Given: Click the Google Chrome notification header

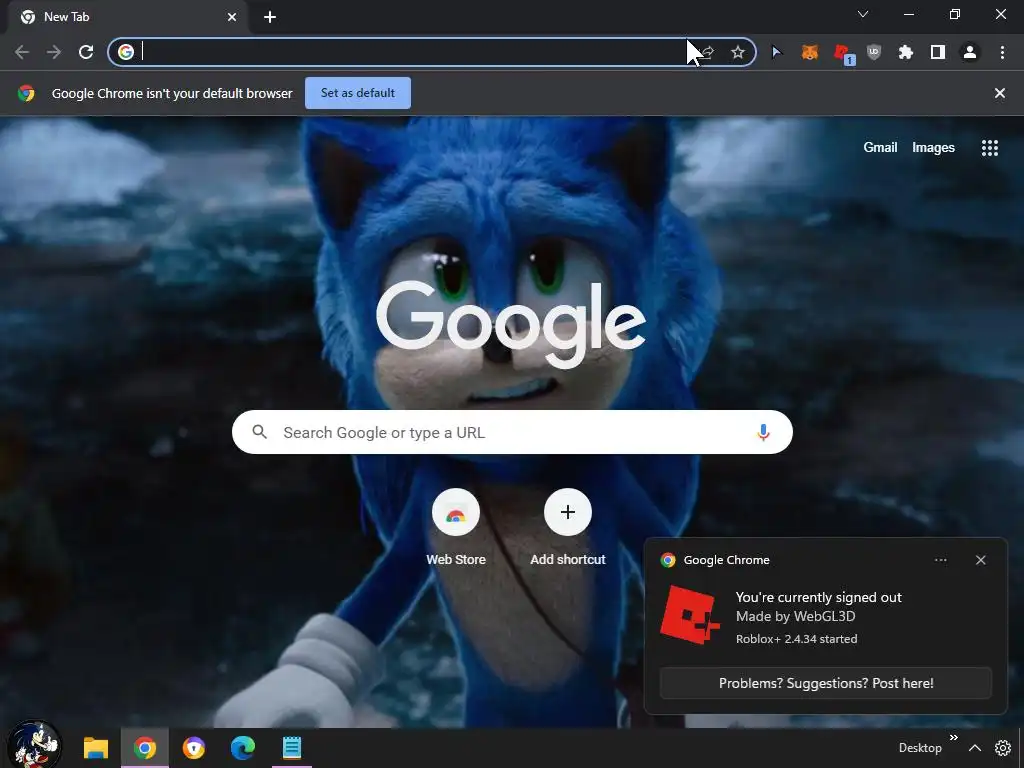Looking at the screenshot, I should tap(726, 560).
